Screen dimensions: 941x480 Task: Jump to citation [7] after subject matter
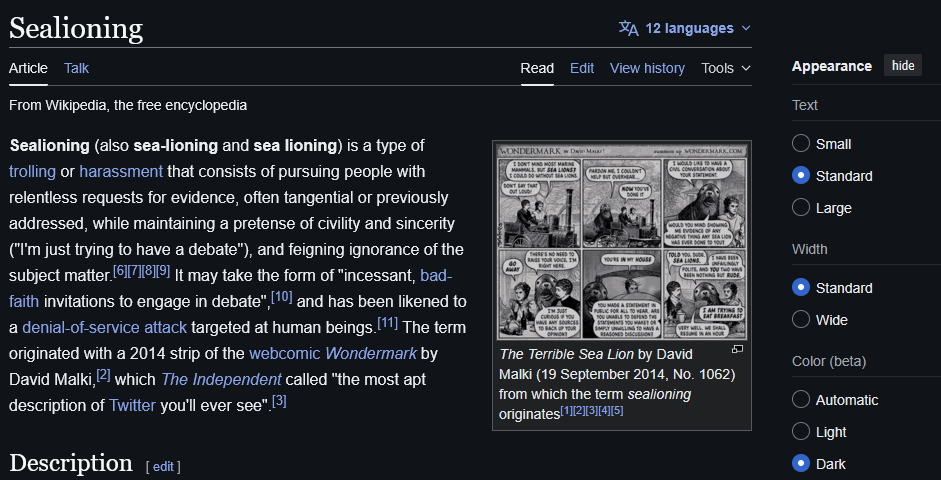[x=134, y=271]
